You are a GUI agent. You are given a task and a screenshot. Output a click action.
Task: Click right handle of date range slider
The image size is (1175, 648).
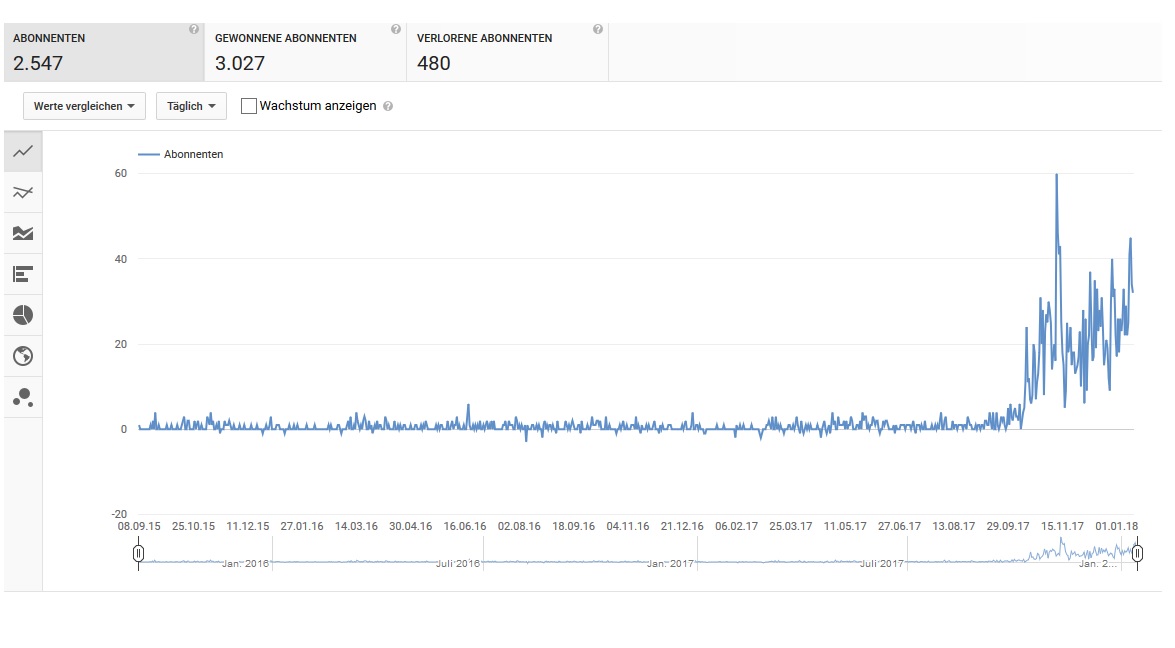pyautogui.click(x=1137, y=553)
